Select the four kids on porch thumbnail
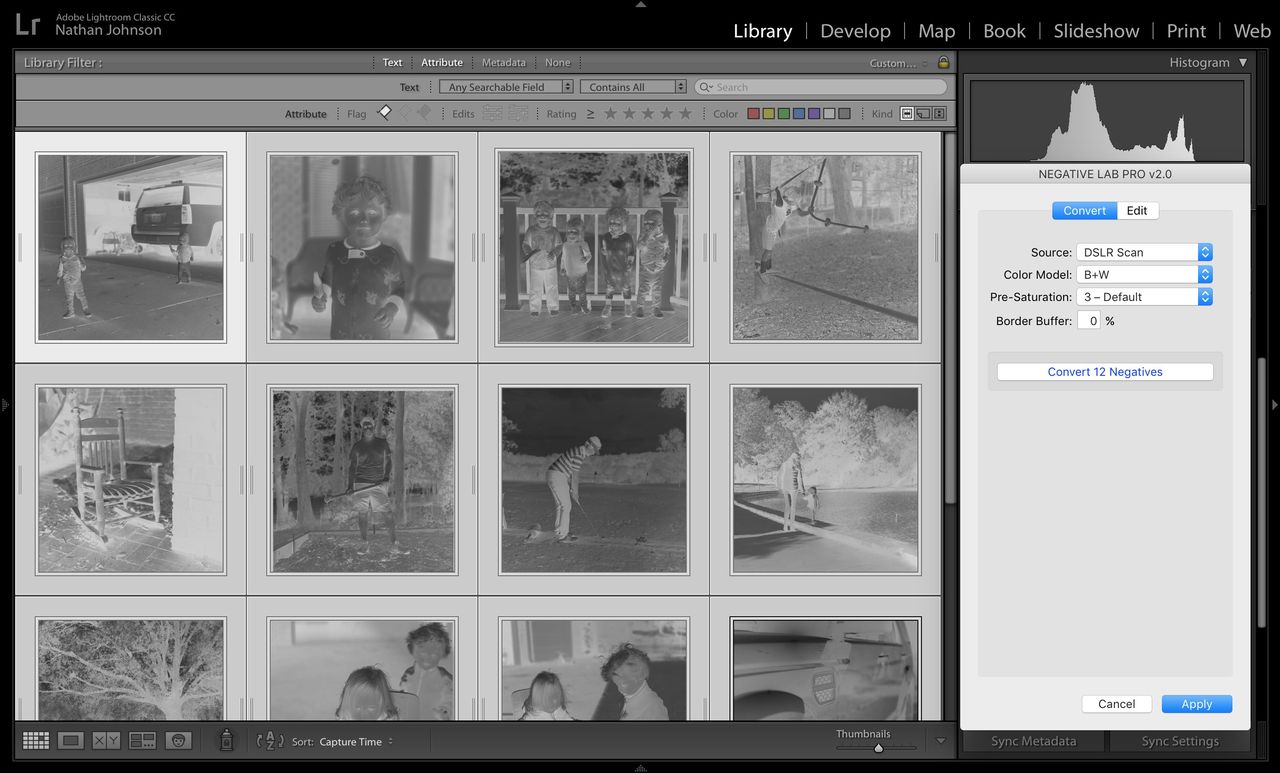Screen dimensions: 1280x773 point(594,247)
